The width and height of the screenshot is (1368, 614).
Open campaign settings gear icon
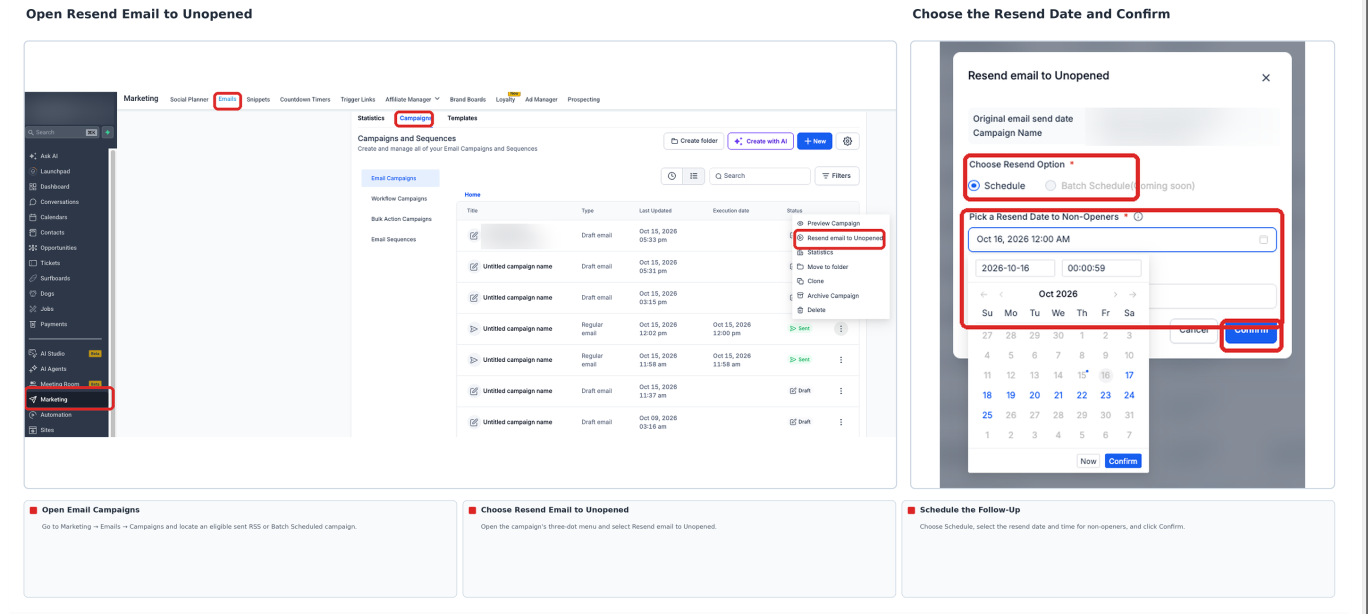click(848, 142)
